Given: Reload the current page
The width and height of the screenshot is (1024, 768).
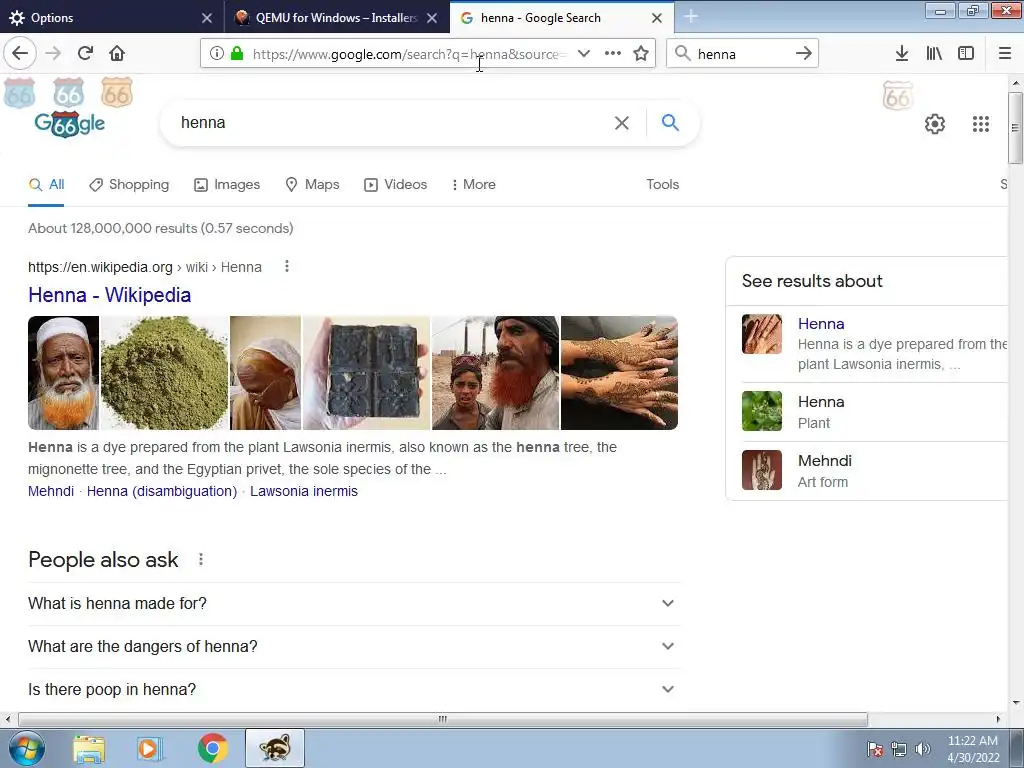Looking at the screenshot, I should pyautogui.click(x=85, y=53).
